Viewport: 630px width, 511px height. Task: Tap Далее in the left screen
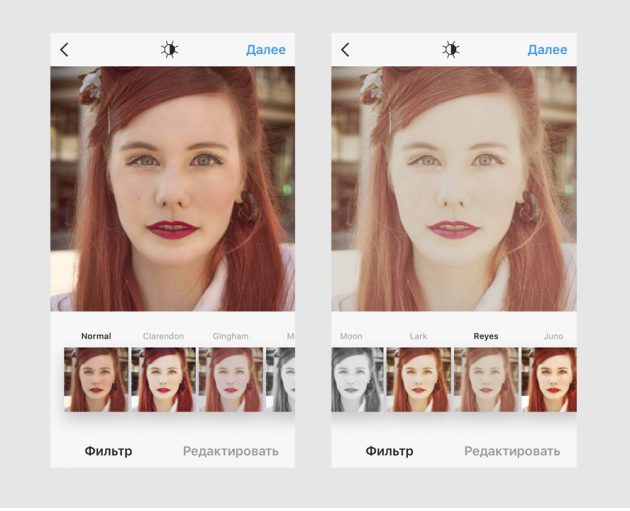[266, 50]
